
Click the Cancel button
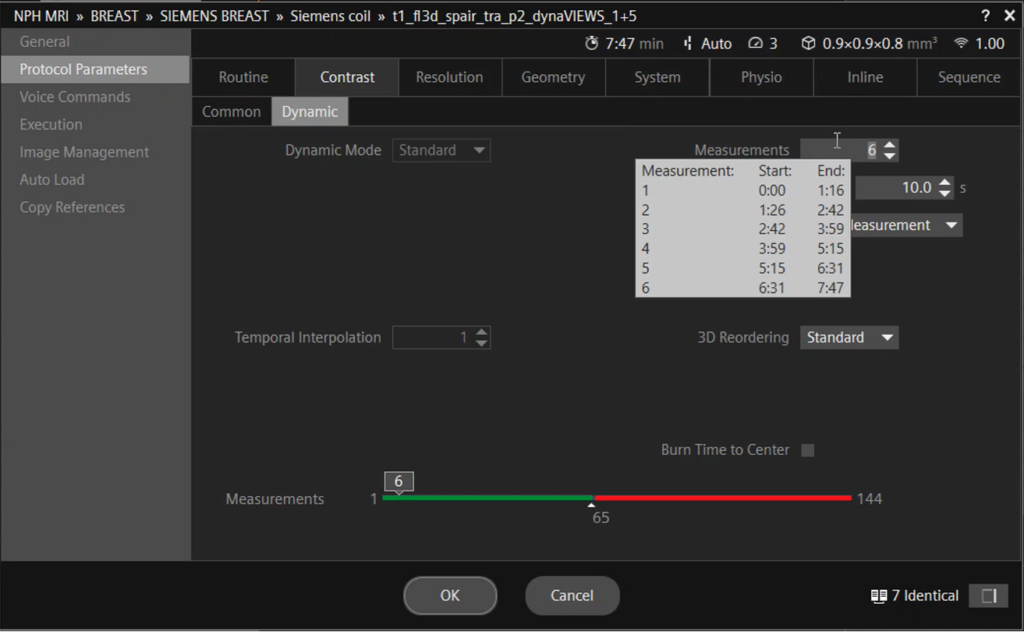(572, 596)
